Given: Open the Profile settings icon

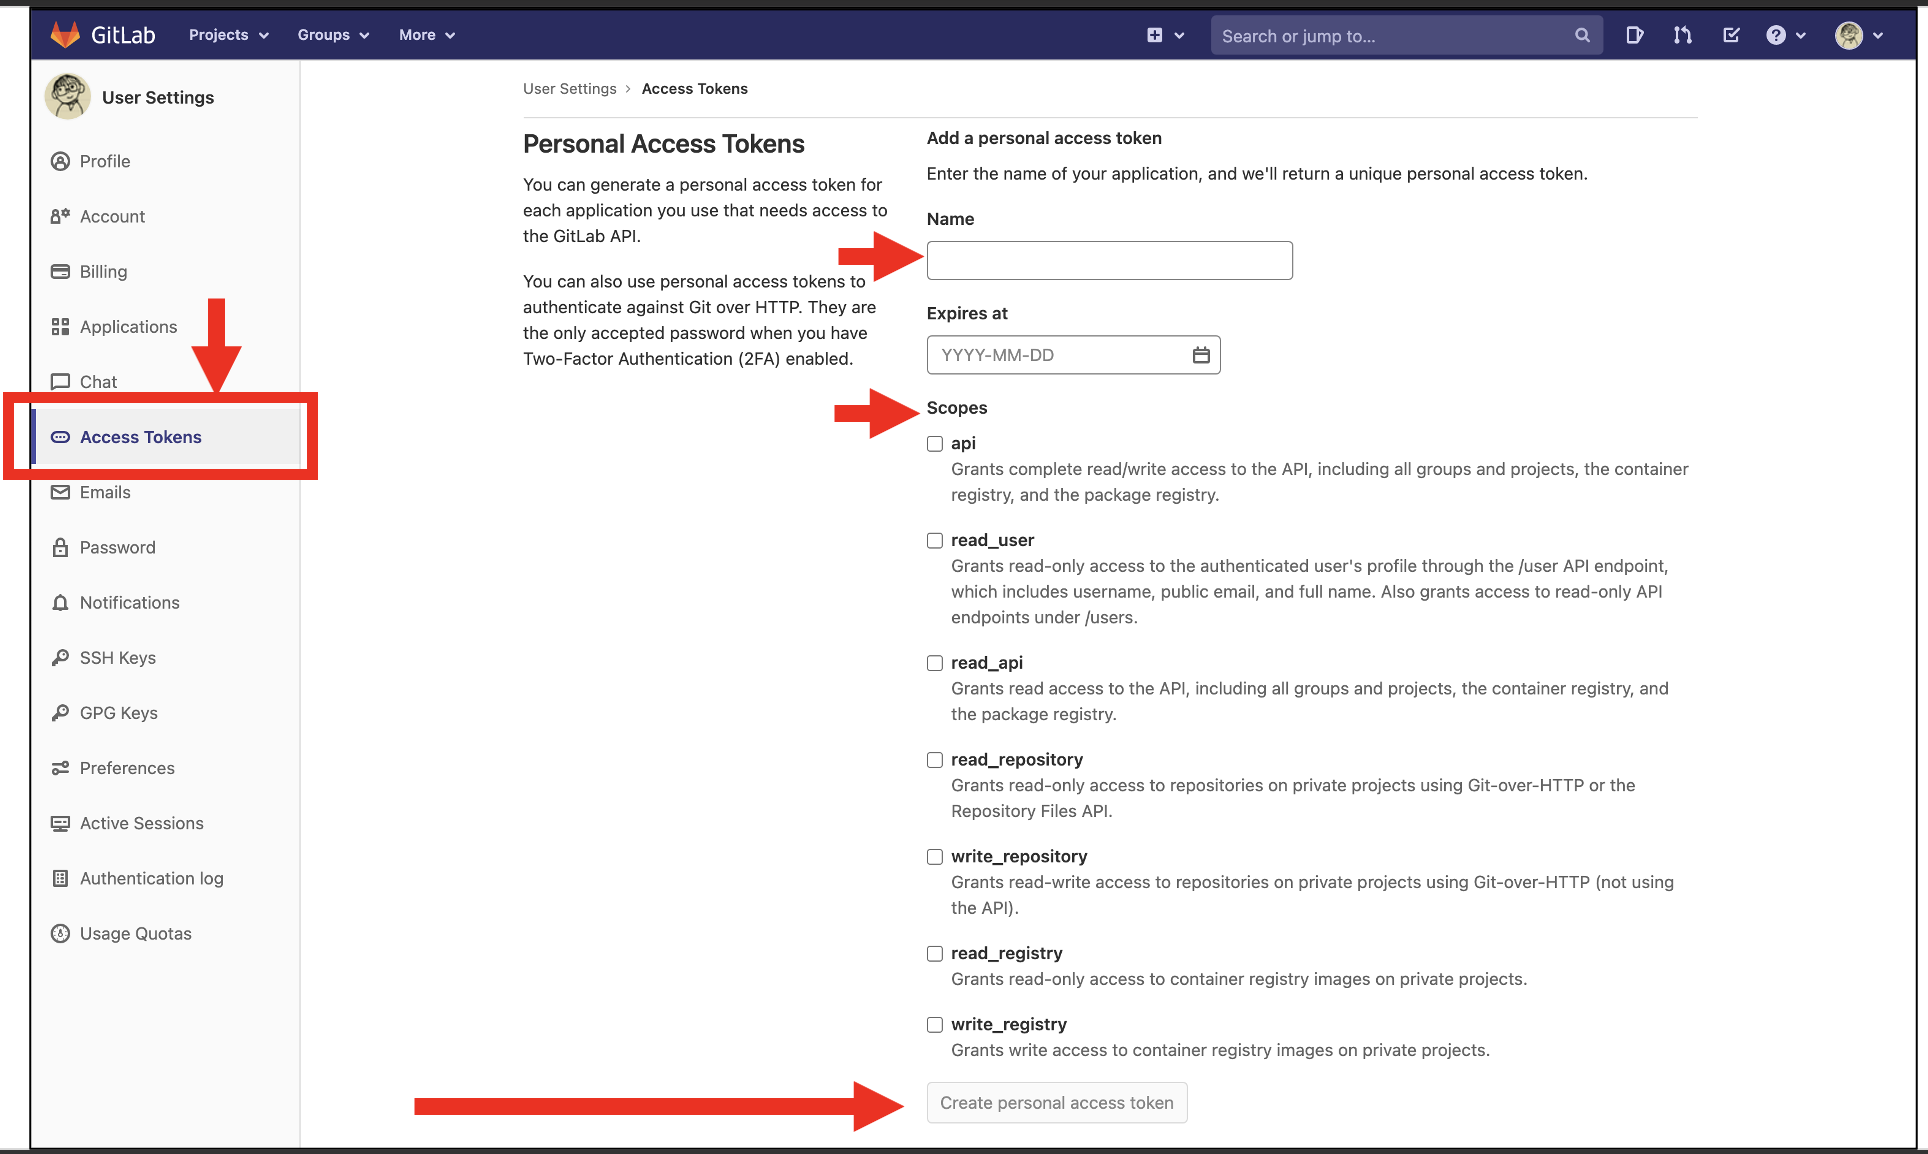Looking at the screenshot, I should [60, 161].
